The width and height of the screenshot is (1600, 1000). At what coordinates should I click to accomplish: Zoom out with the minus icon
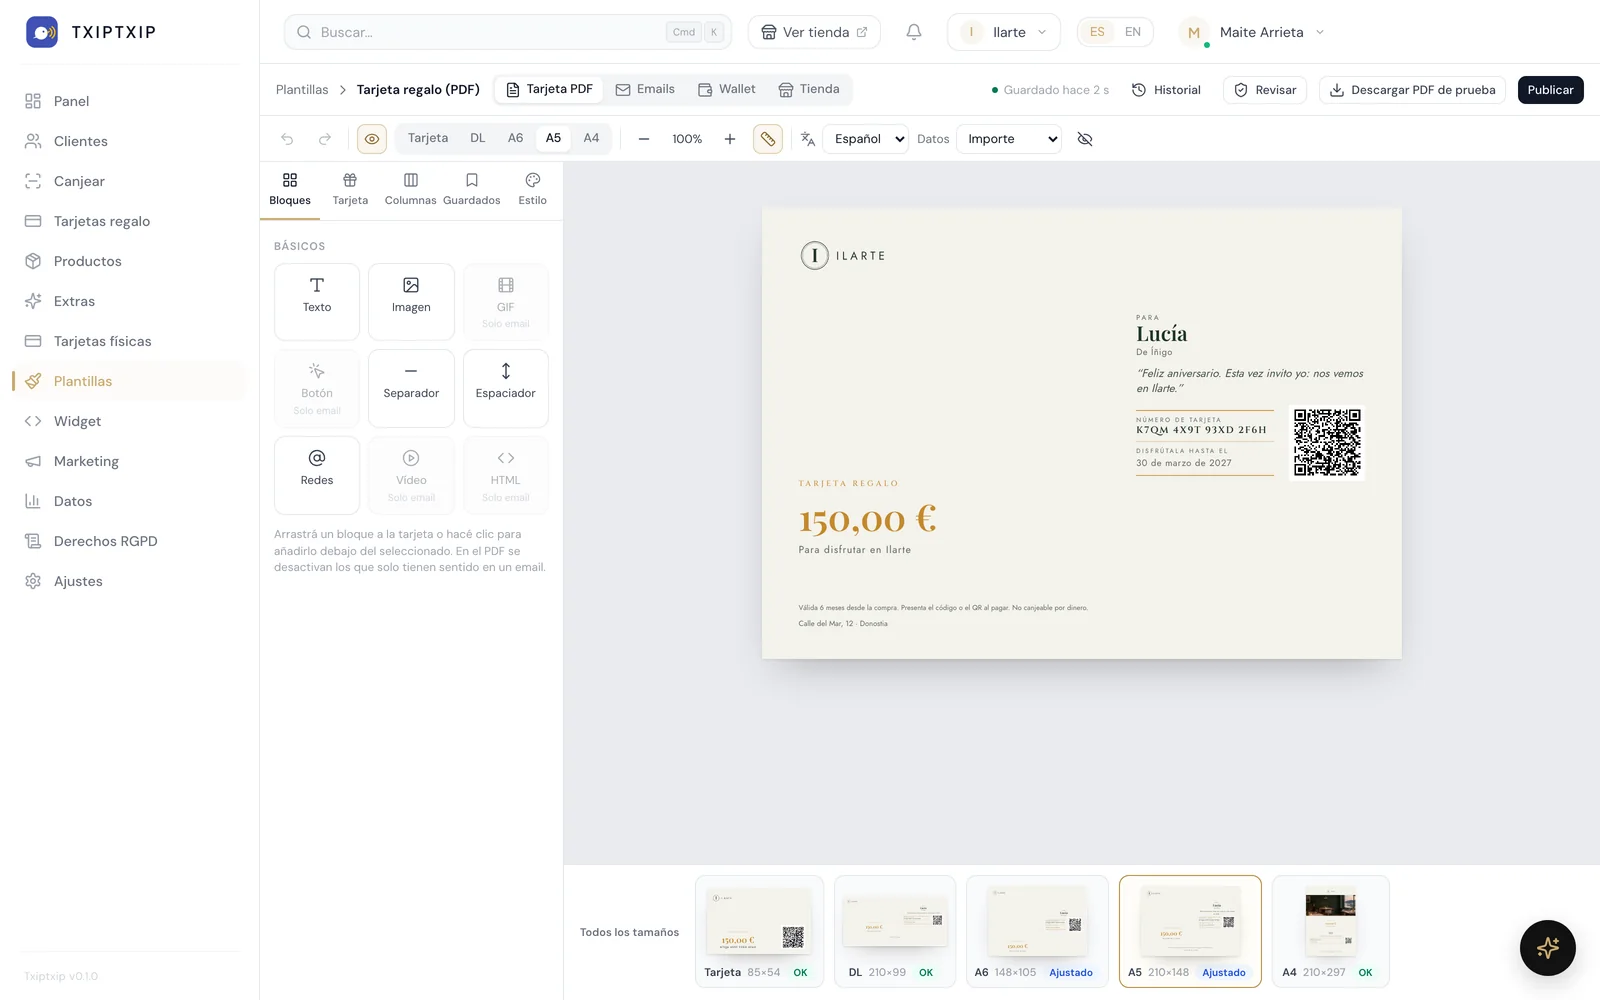point(644,139)
